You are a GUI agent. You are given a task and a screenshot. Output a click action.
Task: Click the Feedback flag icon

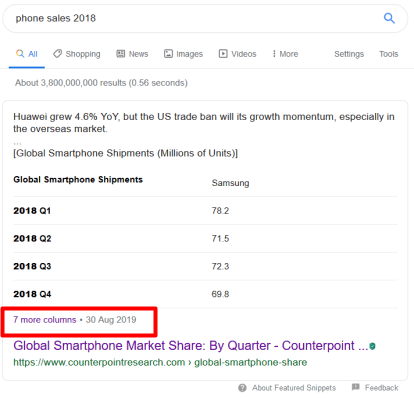pyautogui.click(x=356, y=387)
